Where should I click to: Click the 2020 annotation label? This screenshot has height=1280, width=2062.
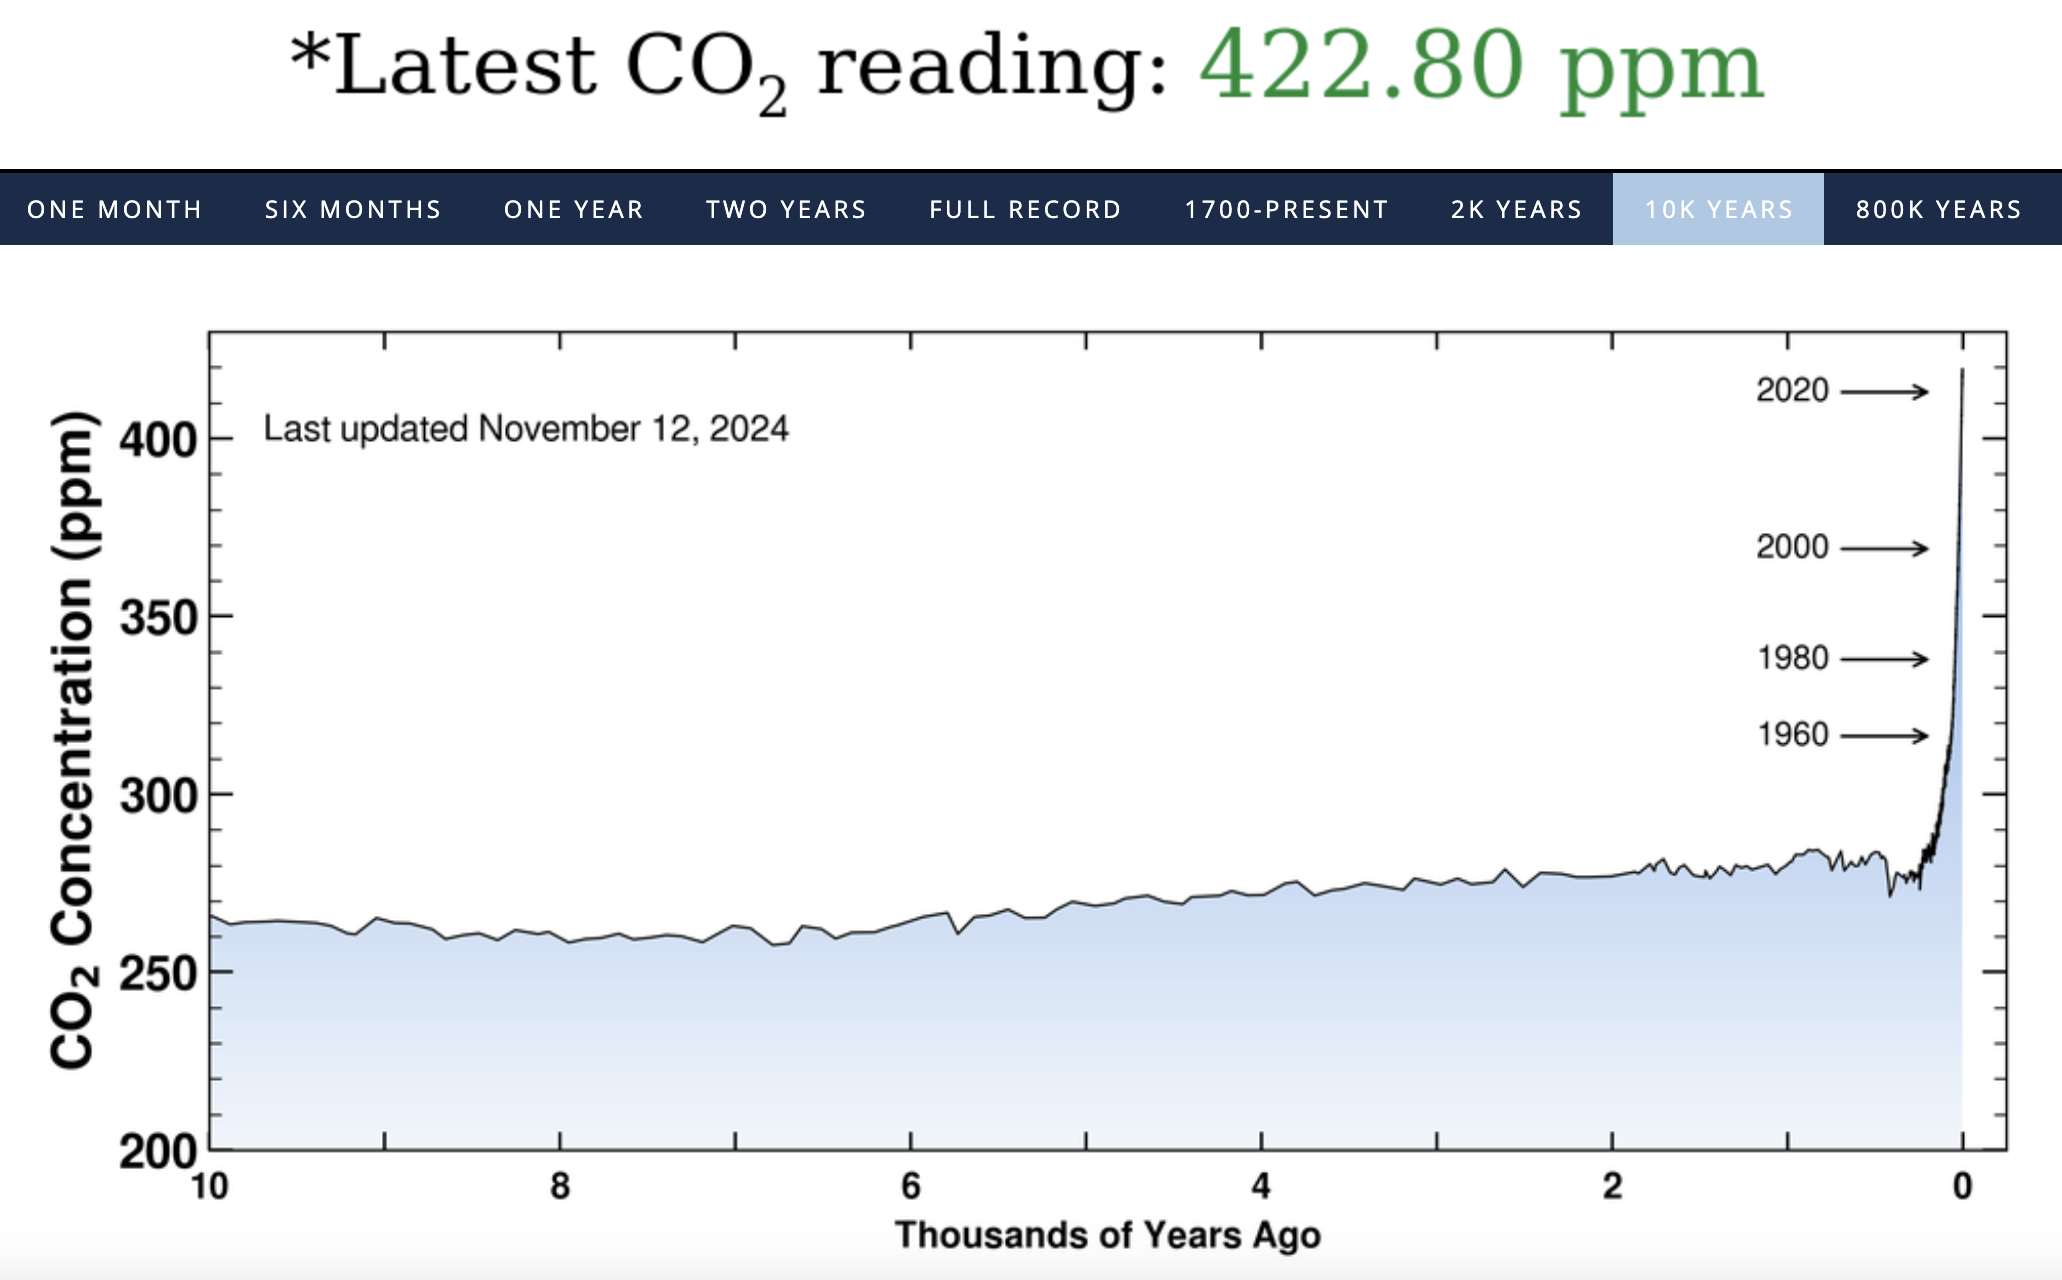point(1792,390)
